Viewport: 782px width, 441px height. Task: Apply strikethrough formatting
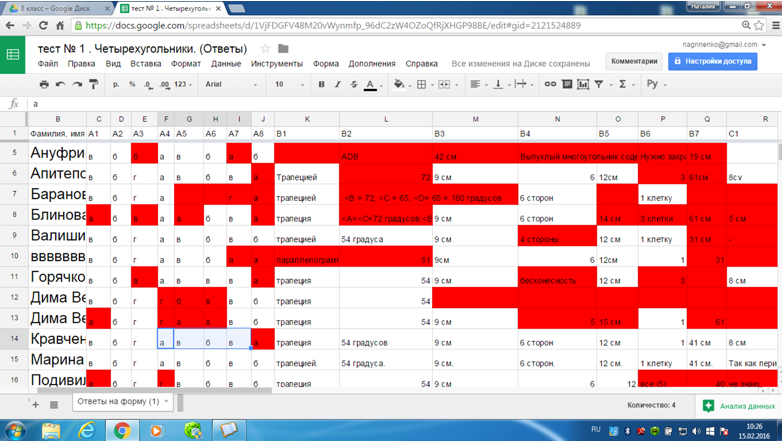coord(354,85)
